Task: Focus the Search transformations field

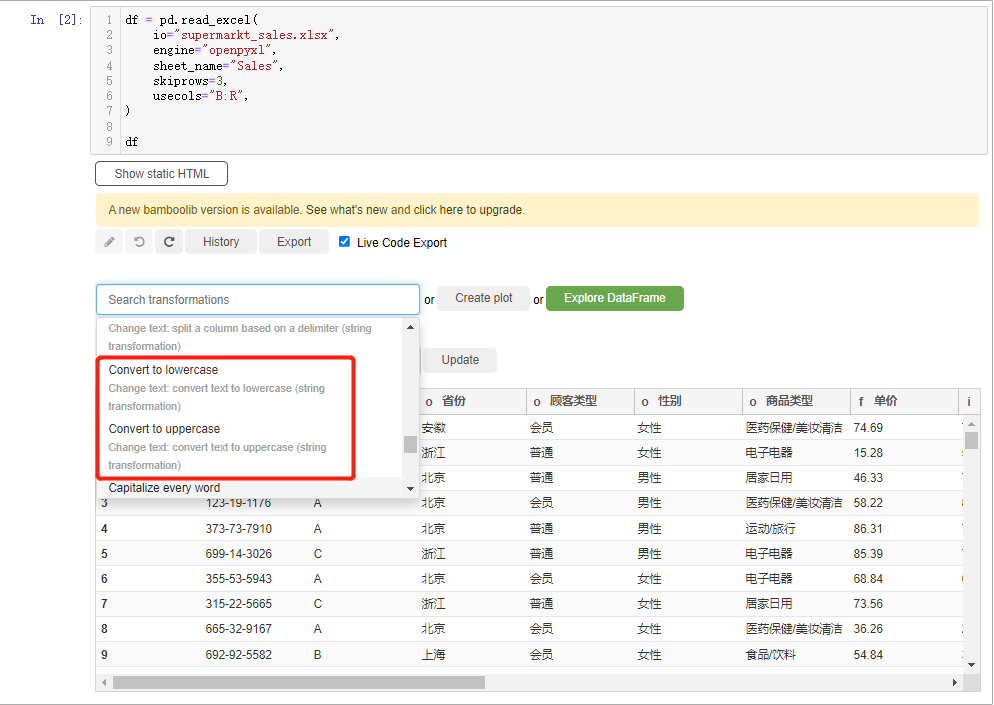Action: [x=258, y=300]
